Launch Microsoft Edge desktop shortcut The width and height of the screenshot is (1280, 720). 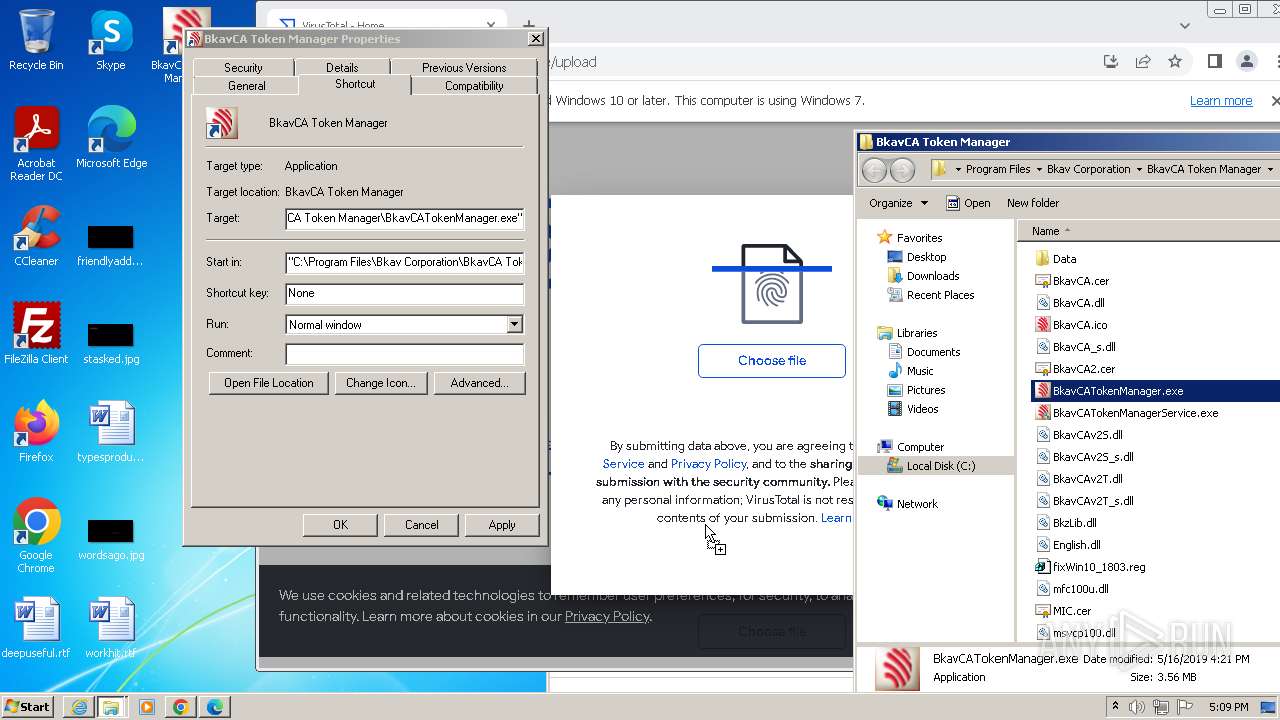111,138
